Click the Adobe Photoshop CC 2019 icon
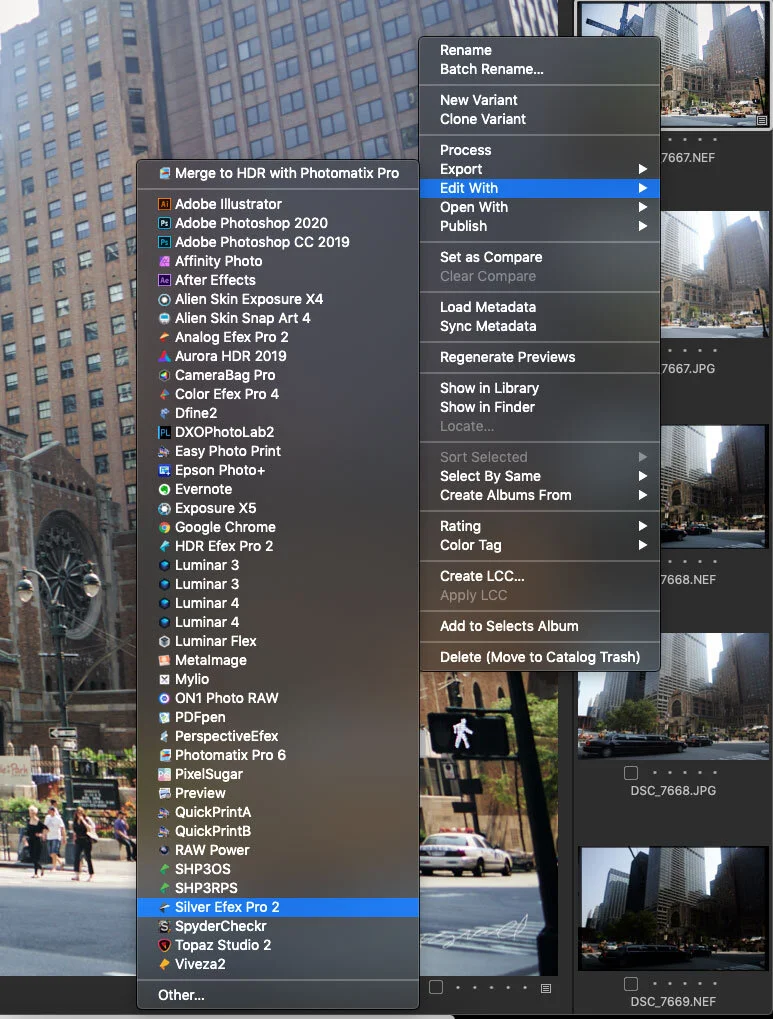 pyautogui.click(x=164, y=242)
